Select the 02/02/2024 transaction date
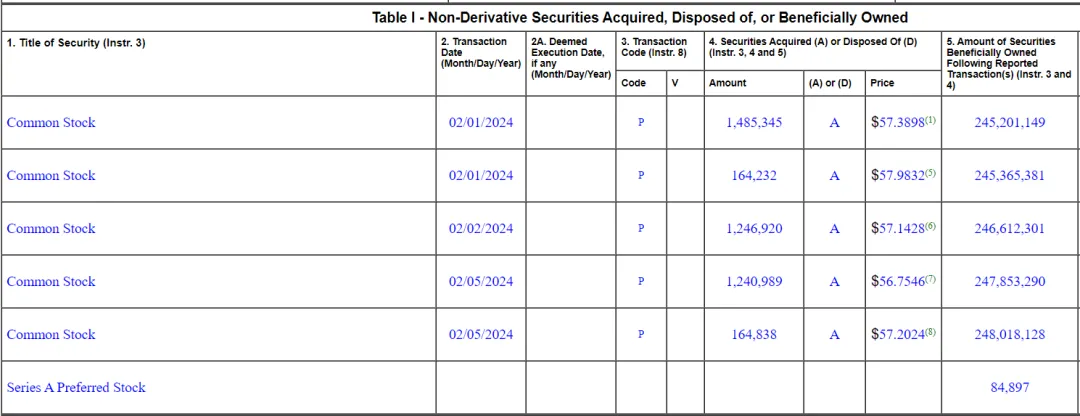The image size is (1080, 416). [481, 229]
